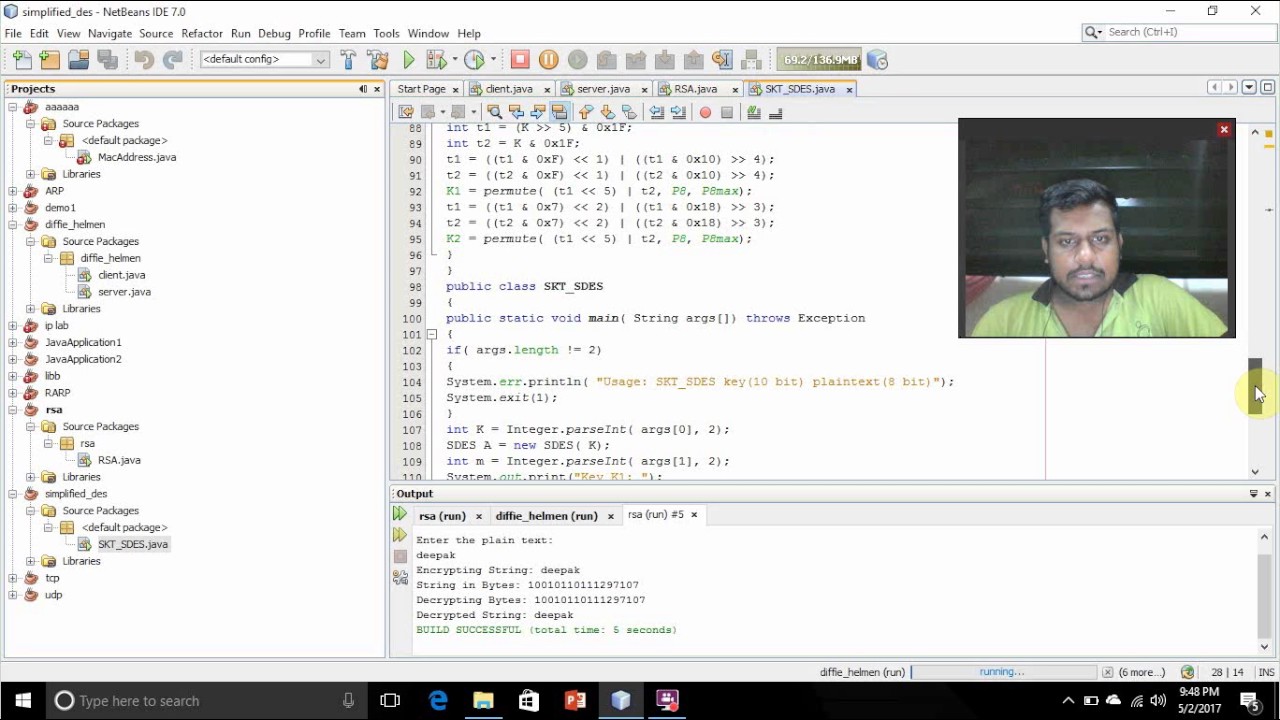Select MacAddress.java in Projects tree
Image resolution: width=1280 pixels, height=720 pixels.
137,157
